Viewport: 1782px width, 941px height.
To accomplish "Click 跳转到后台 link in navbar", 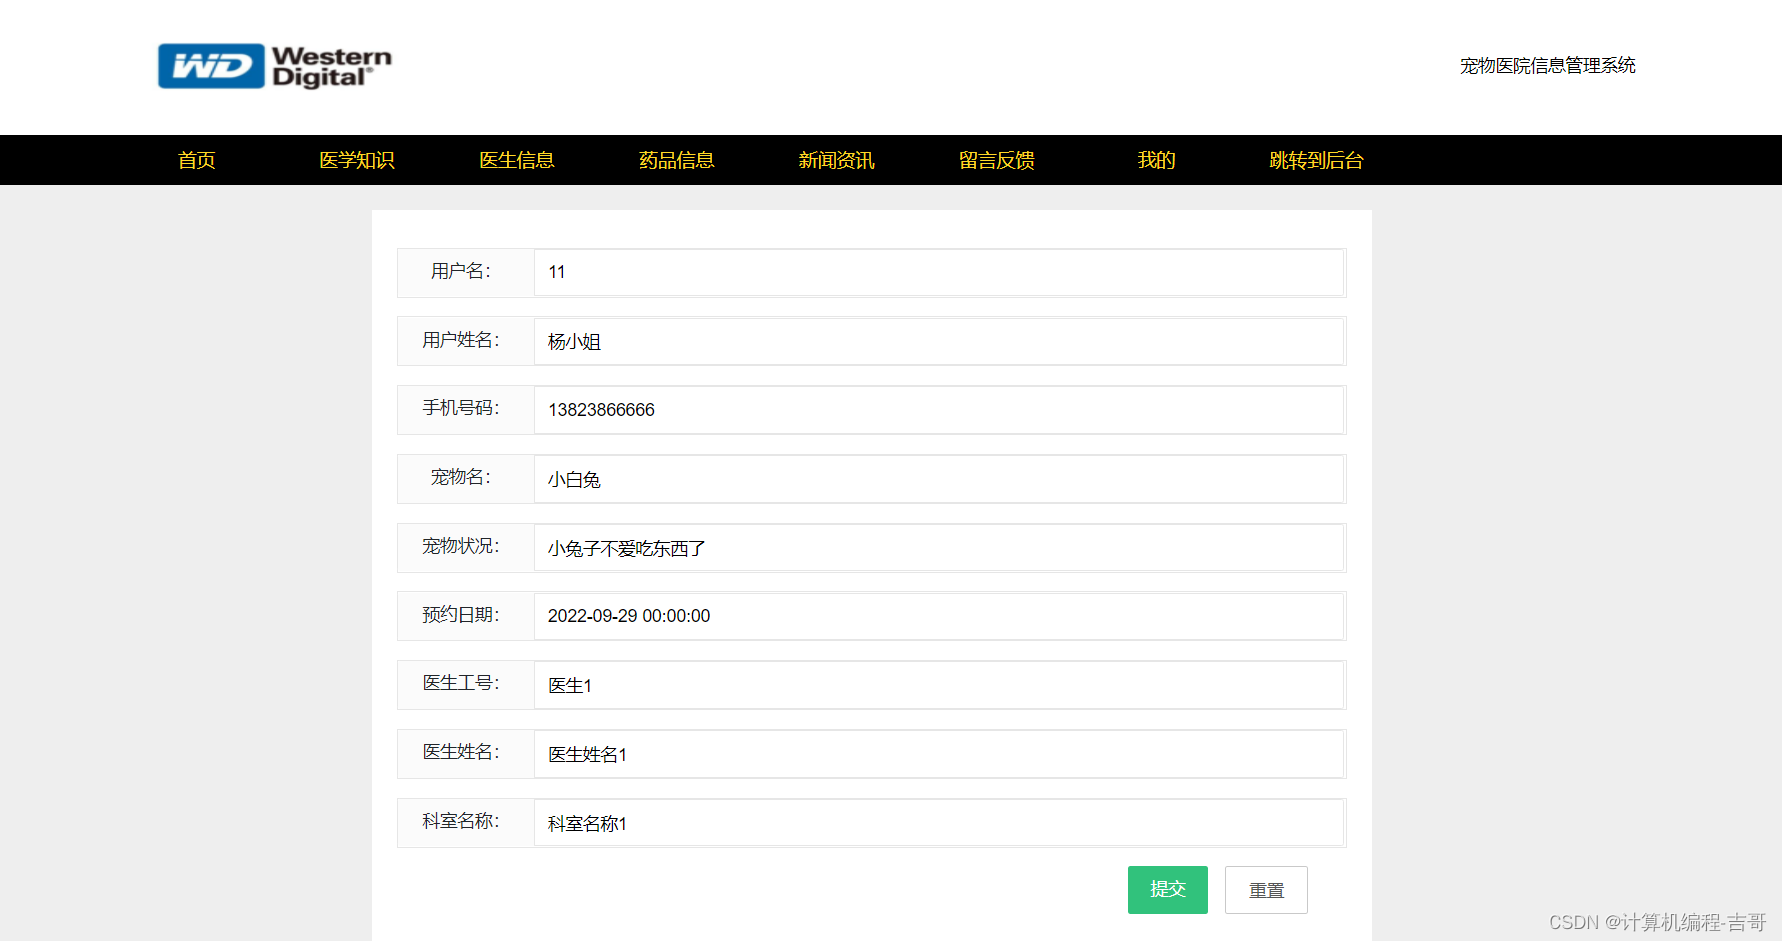I will click(x=1317, y=160).
